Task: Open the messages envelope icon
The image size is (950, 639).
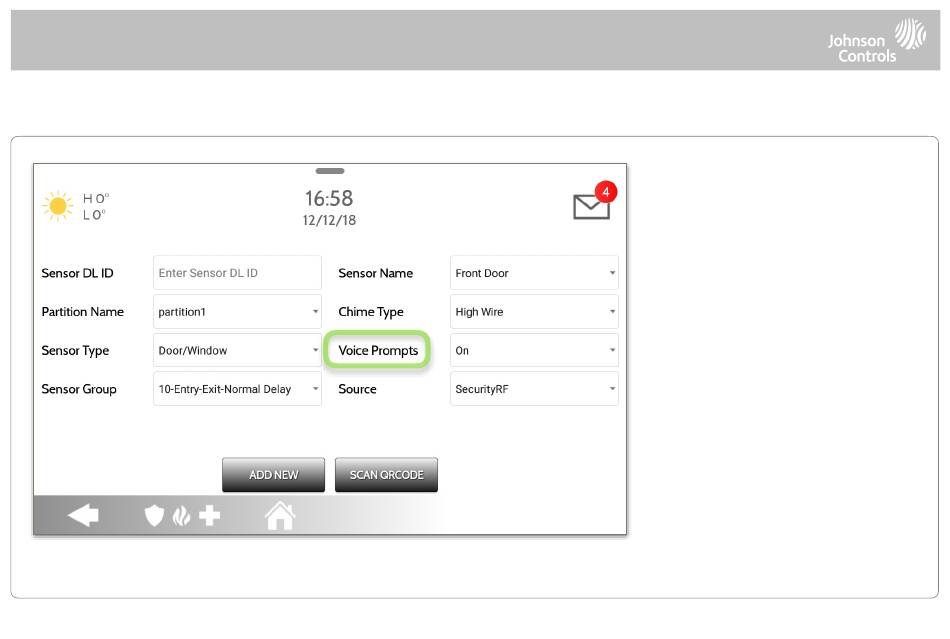Action: point(590,207)
